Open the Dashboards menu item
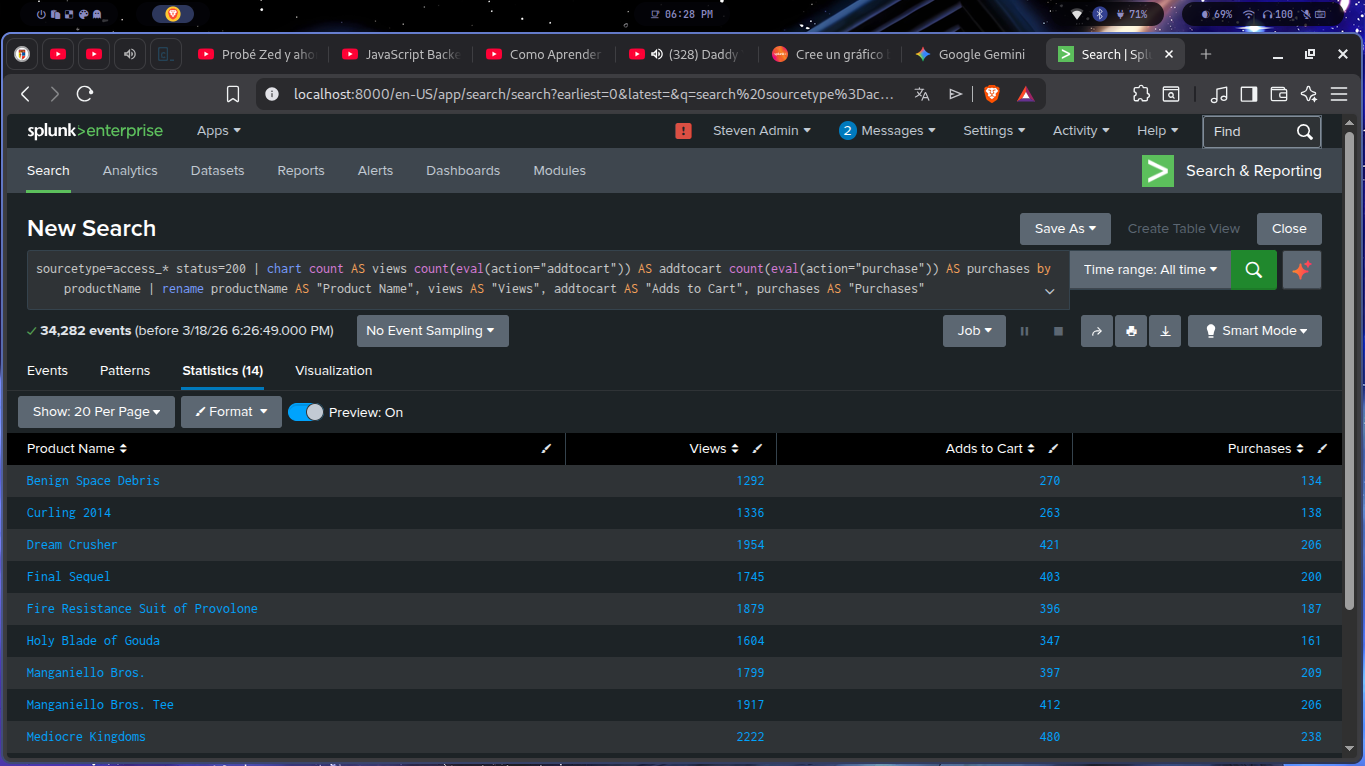This screenshot has width=1365, height=766. click(x=462, y=171)
